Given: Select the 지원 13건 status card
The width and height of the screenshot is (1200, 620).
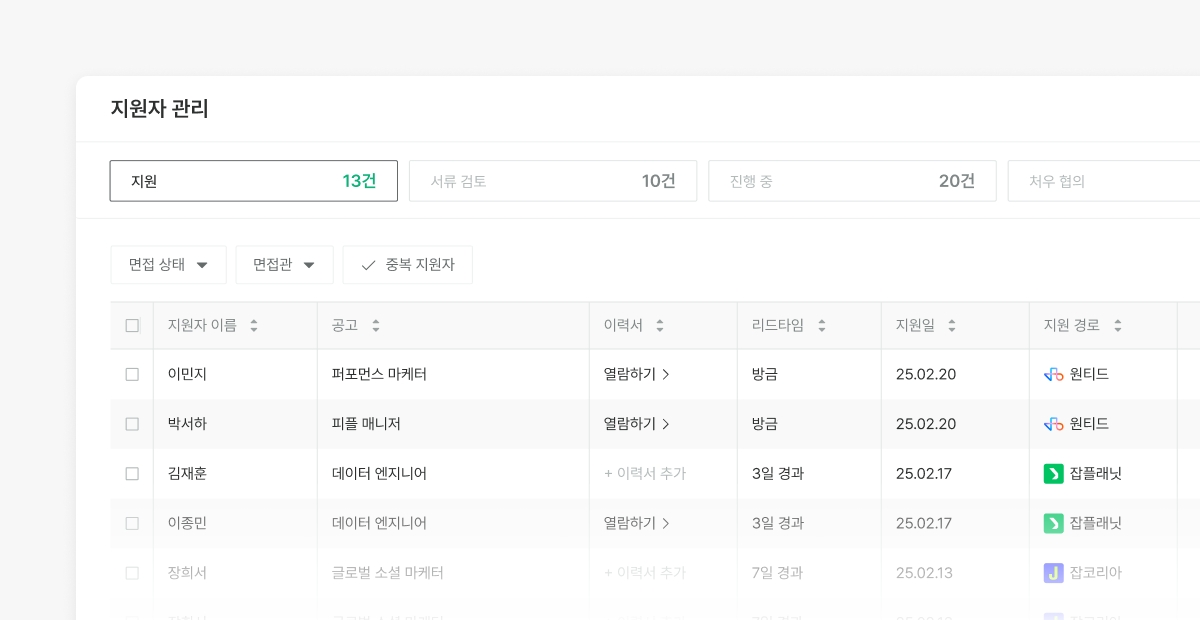Looking at the screenshot, I should pyautogui.click(x=253, y=181).
